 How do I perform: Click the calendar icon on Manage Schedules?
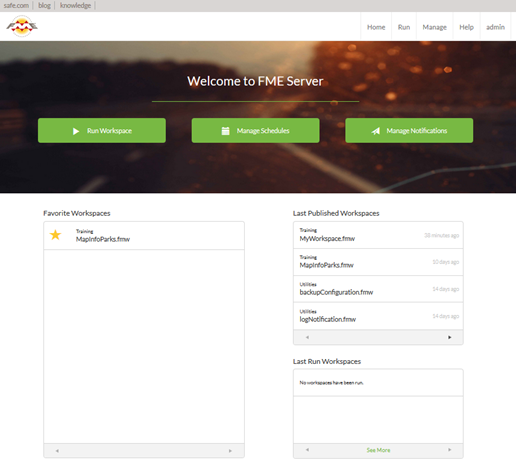tap(226, 131)
